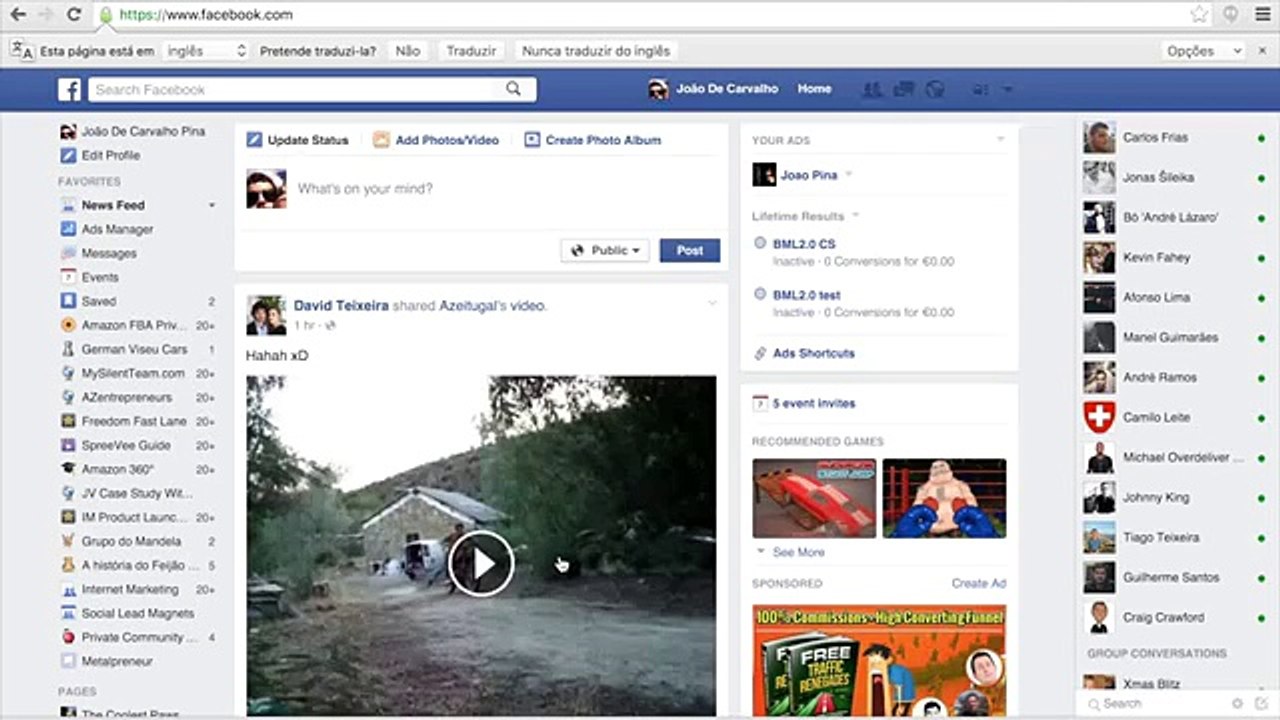Open Messages in the left sidebar
The height and width of the screenshot is (720, 1280).
(108, 253)
